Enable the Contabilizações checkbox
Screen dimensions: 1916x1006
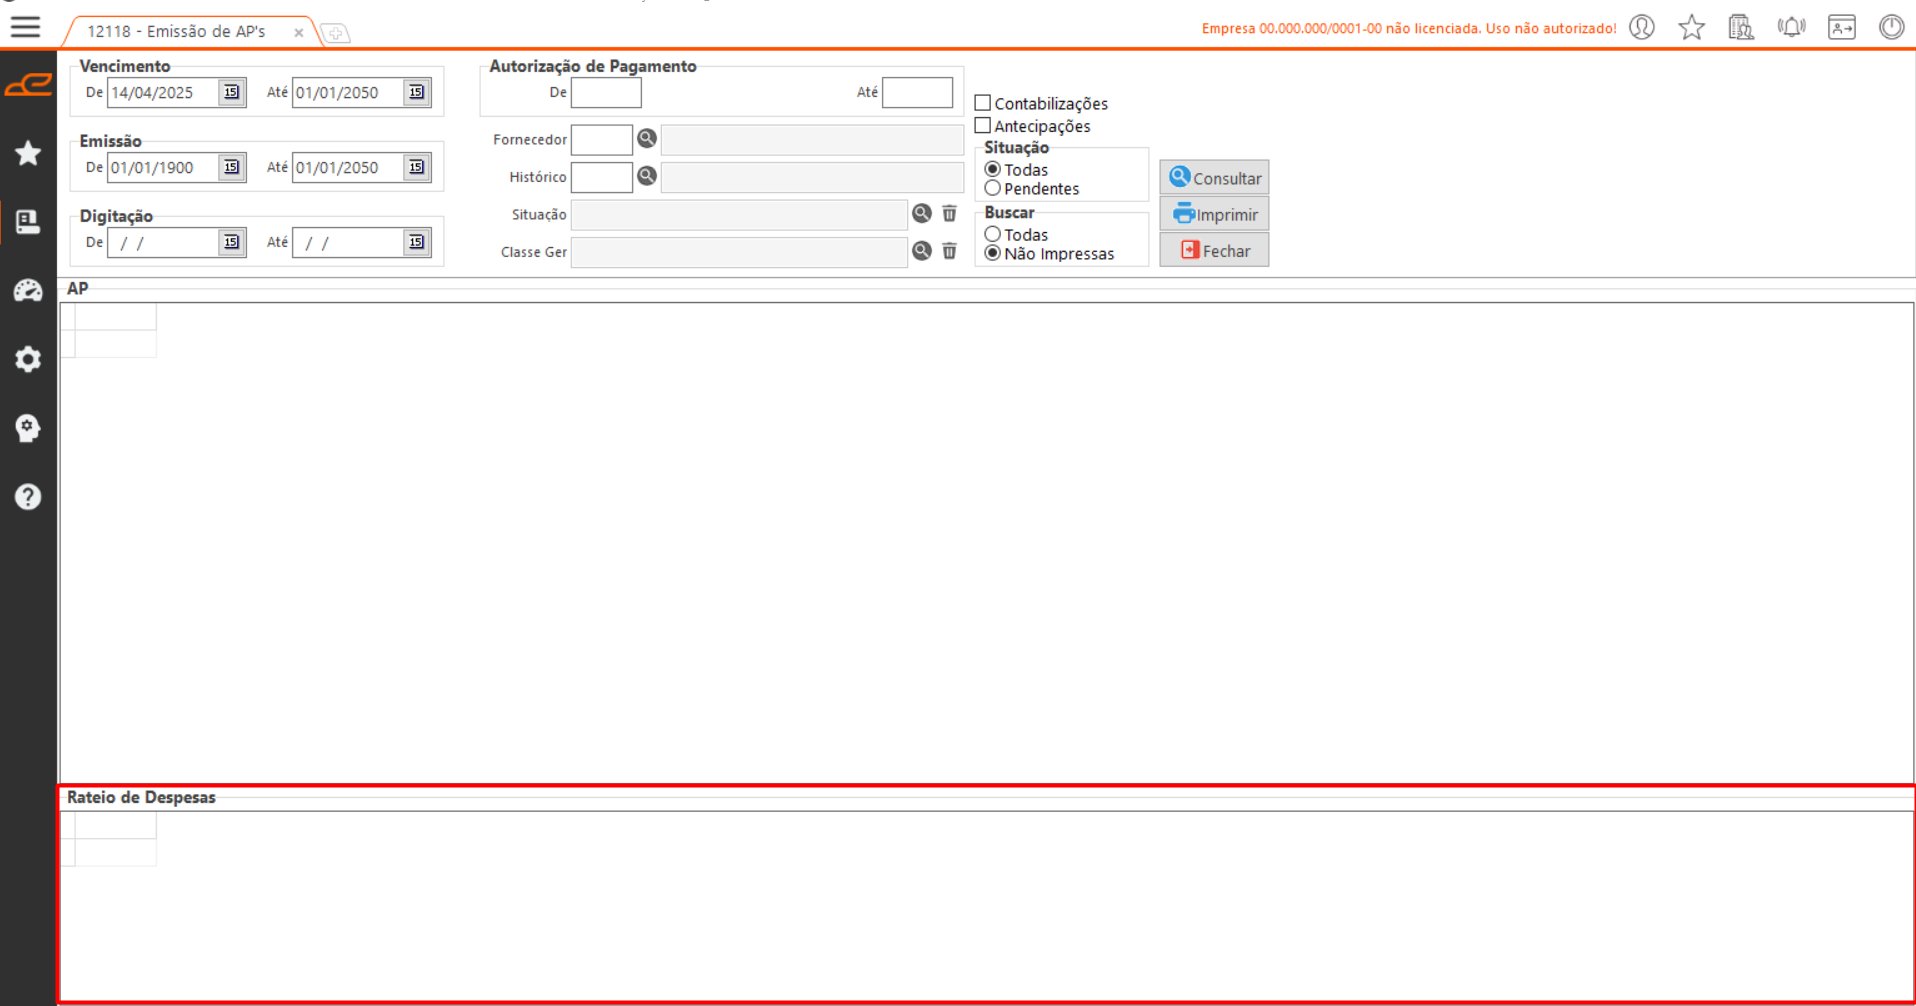(x=983, y=103)
